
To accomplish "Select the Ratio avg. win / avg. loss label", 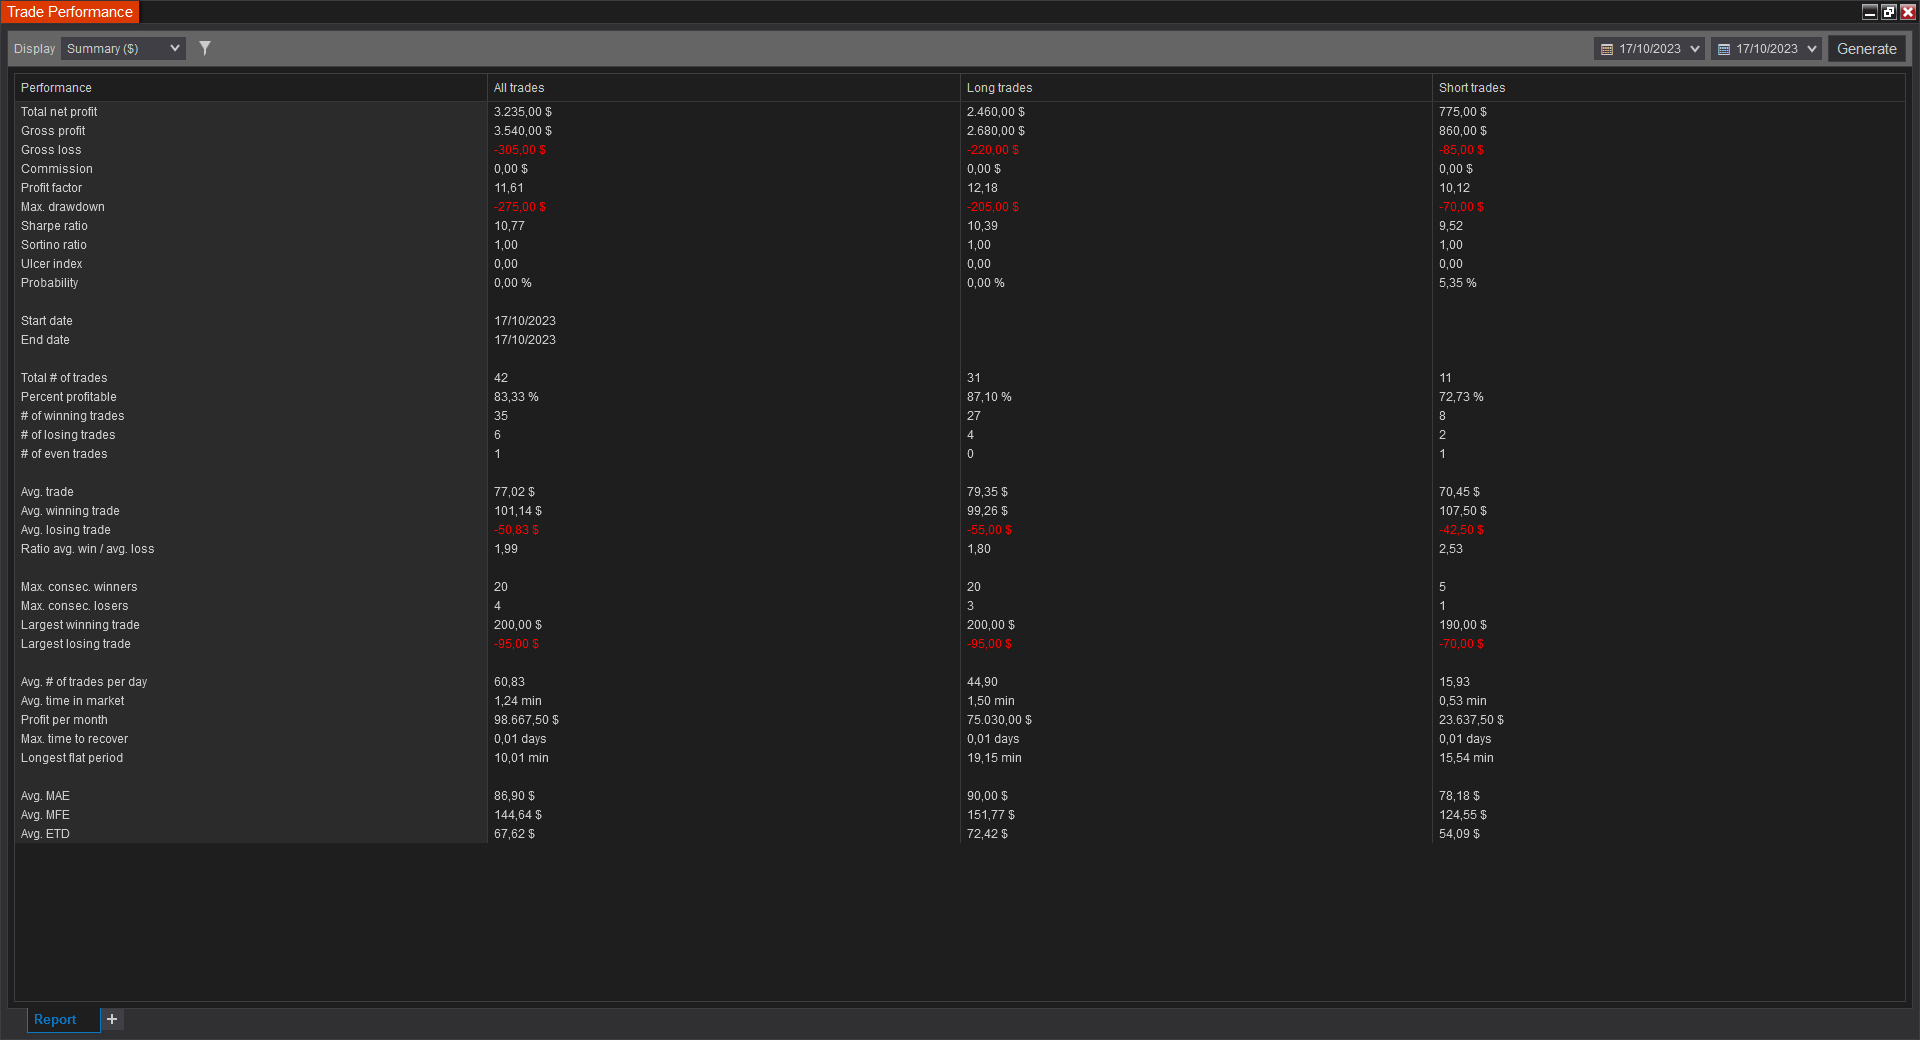I will 88,549.
